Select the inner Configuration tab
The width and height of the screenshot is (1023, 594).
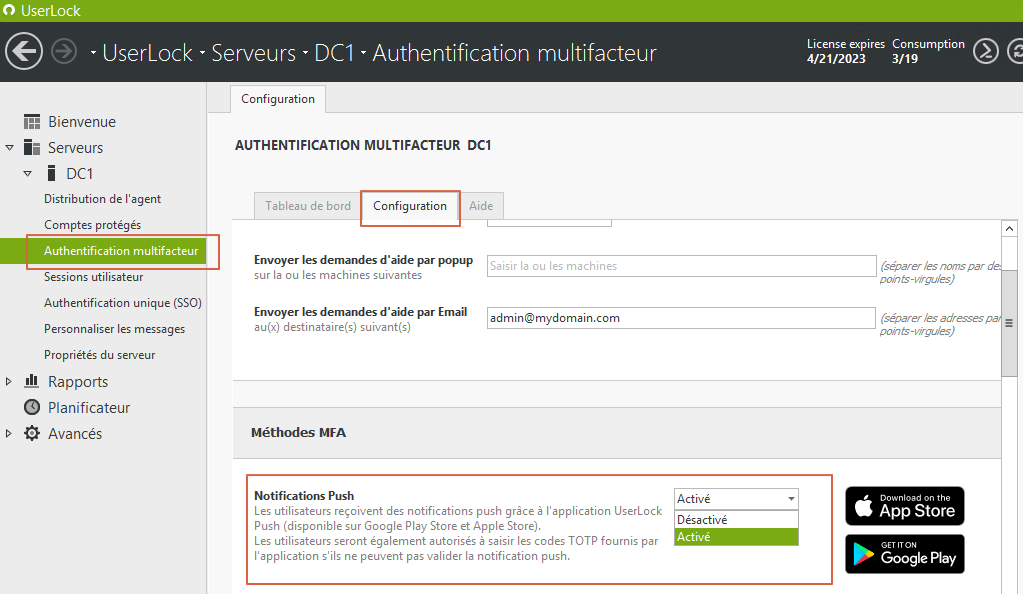[410, 206]
